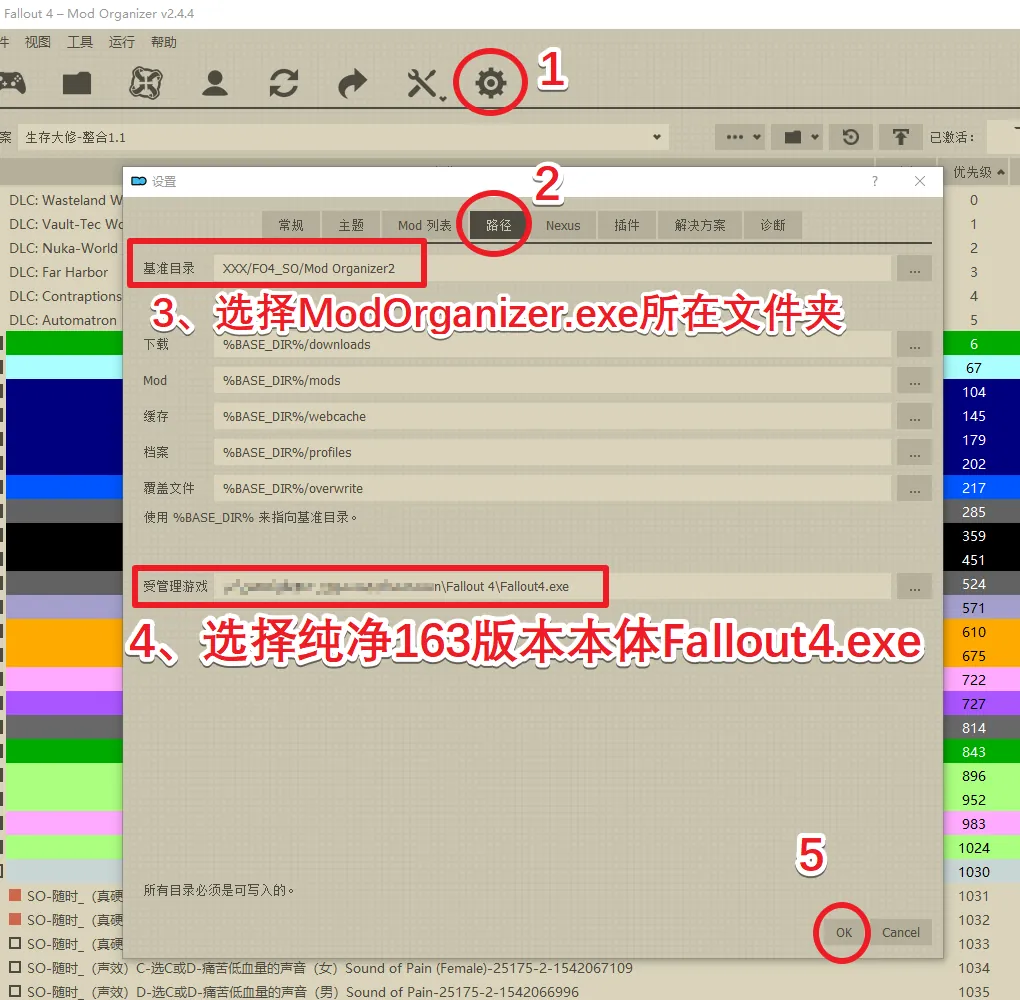This screenshot has height=1000, width=1020.
Task: Click the %BASE_DIR%/overwrite input field
Action: pyautogui.click(x=552, y=489)
